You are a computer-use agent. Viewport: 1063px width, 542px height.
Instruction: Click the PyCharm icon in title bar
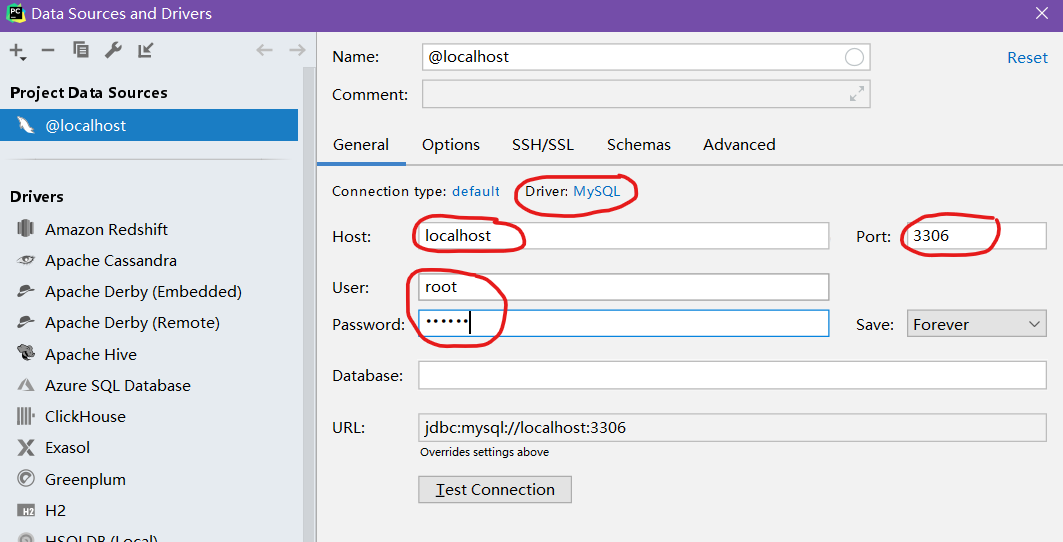[16, 13]
